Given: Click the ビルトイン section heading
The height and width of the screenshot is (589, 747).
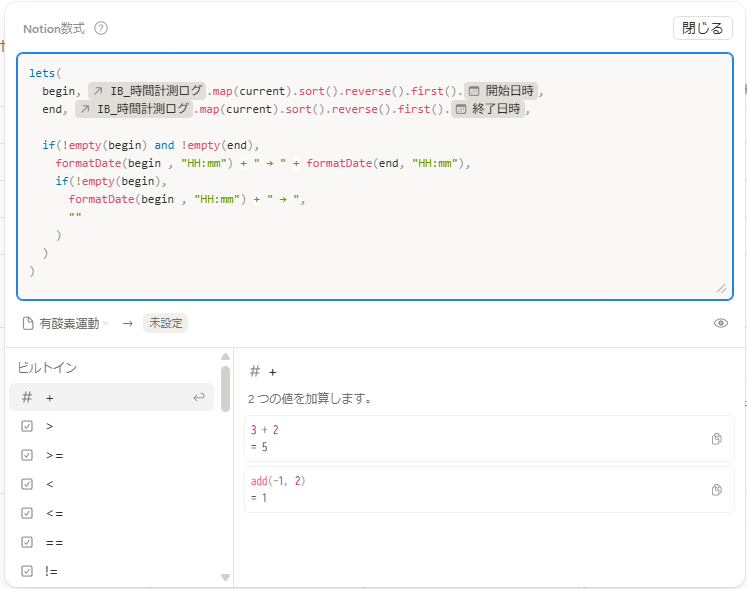Looking at the screenshot, I should tap(47, 367).
